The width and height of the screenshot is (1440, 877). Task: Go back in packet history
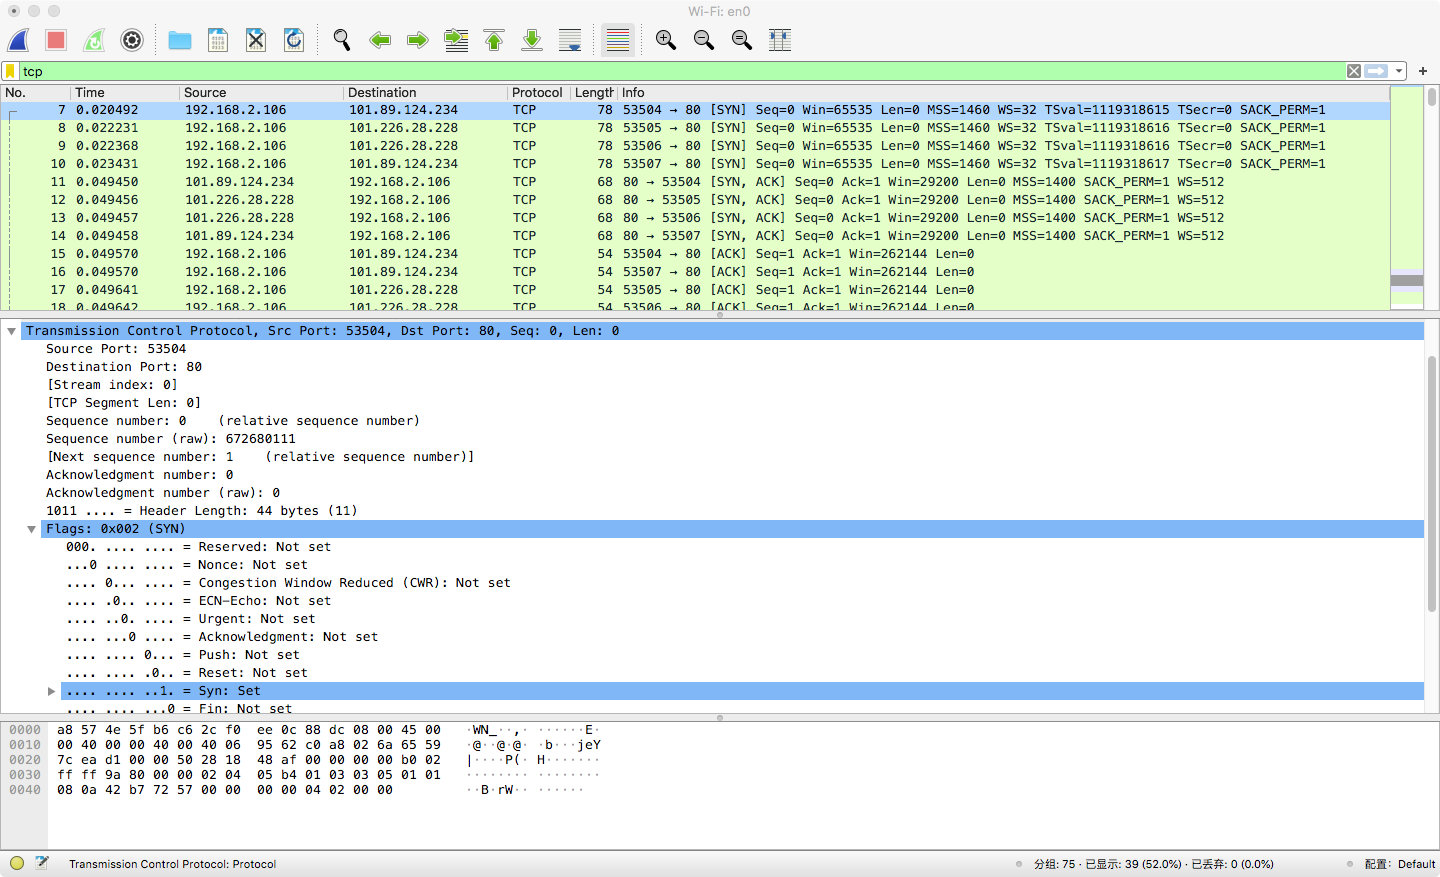(380, 40)
